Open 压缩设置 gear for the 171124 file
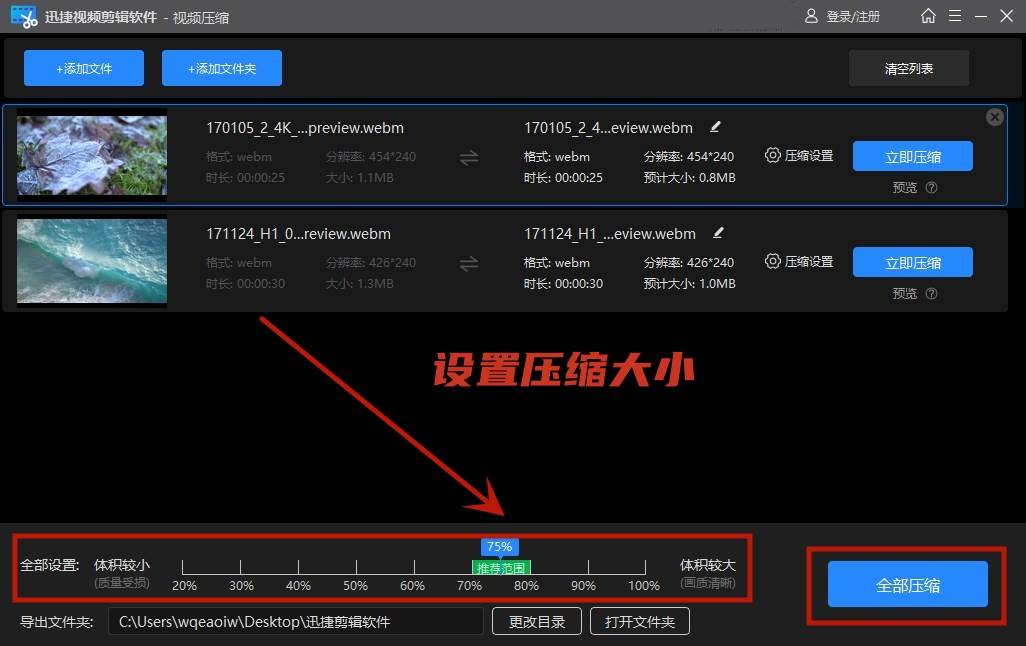1026x646 pixels. click(799, 262)
